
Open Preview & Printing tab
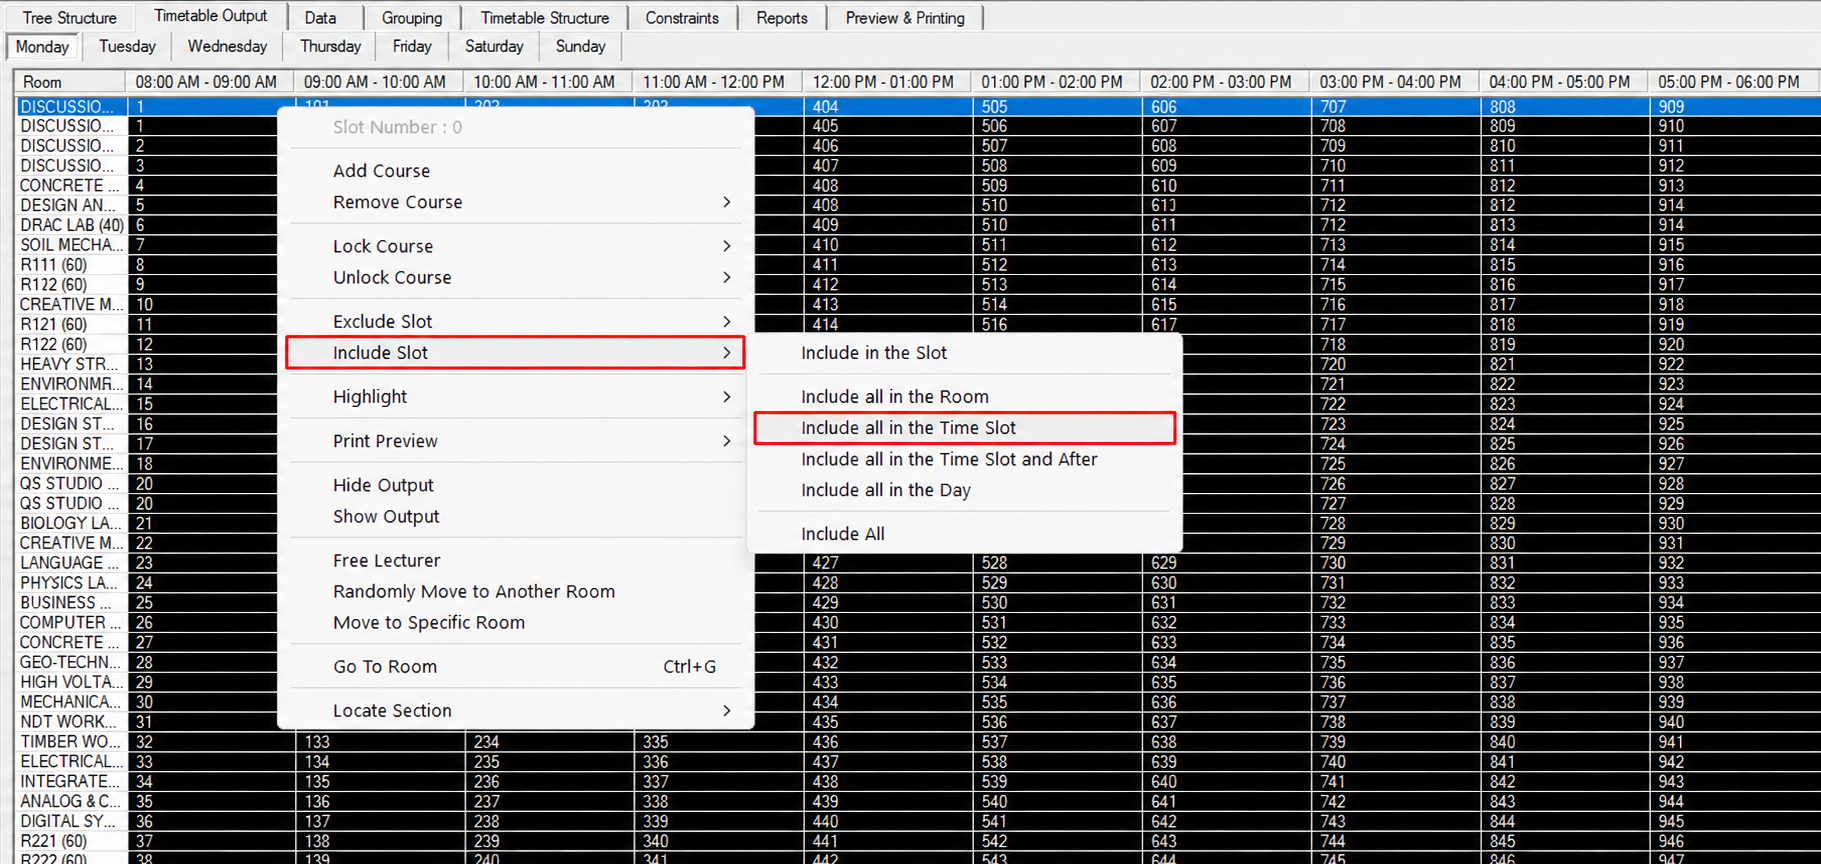(905, 18)
